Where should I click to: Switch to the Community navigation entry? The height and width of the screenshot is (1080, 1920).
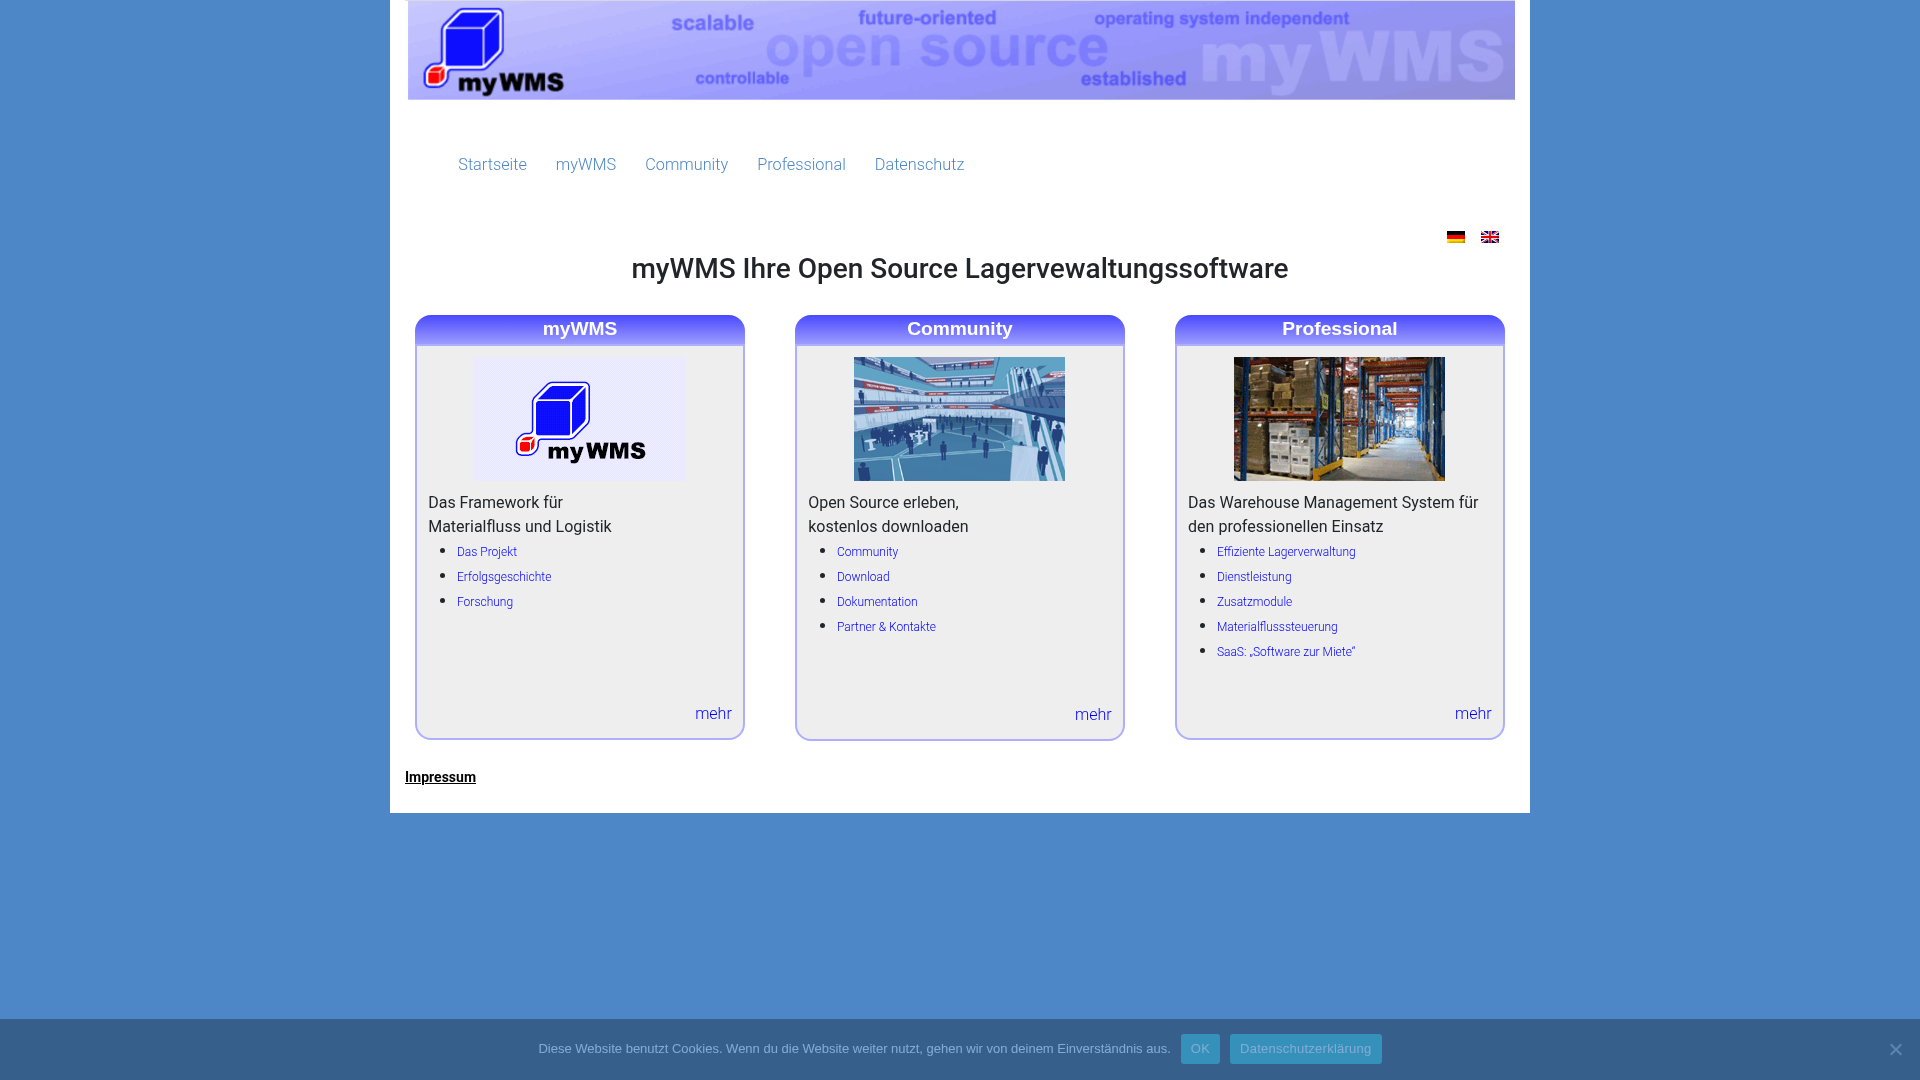pos(686,164)
